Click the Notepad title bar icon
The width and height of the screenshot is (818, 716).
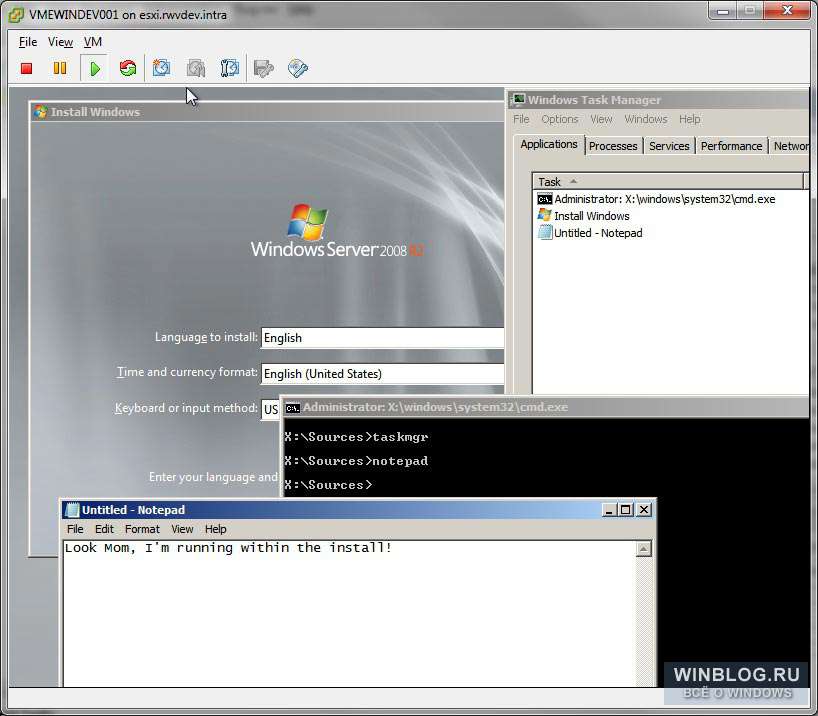[x=73, y=509]
